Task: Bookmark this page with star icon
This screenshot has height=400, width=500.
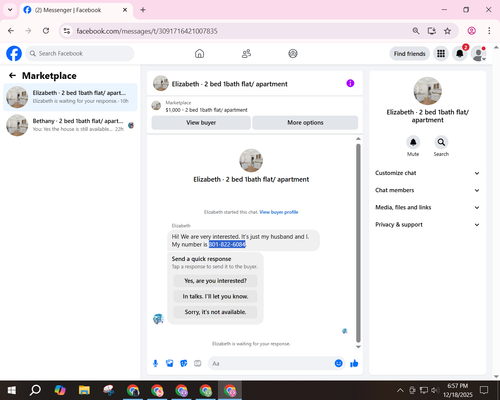Action: click(447, 31)
